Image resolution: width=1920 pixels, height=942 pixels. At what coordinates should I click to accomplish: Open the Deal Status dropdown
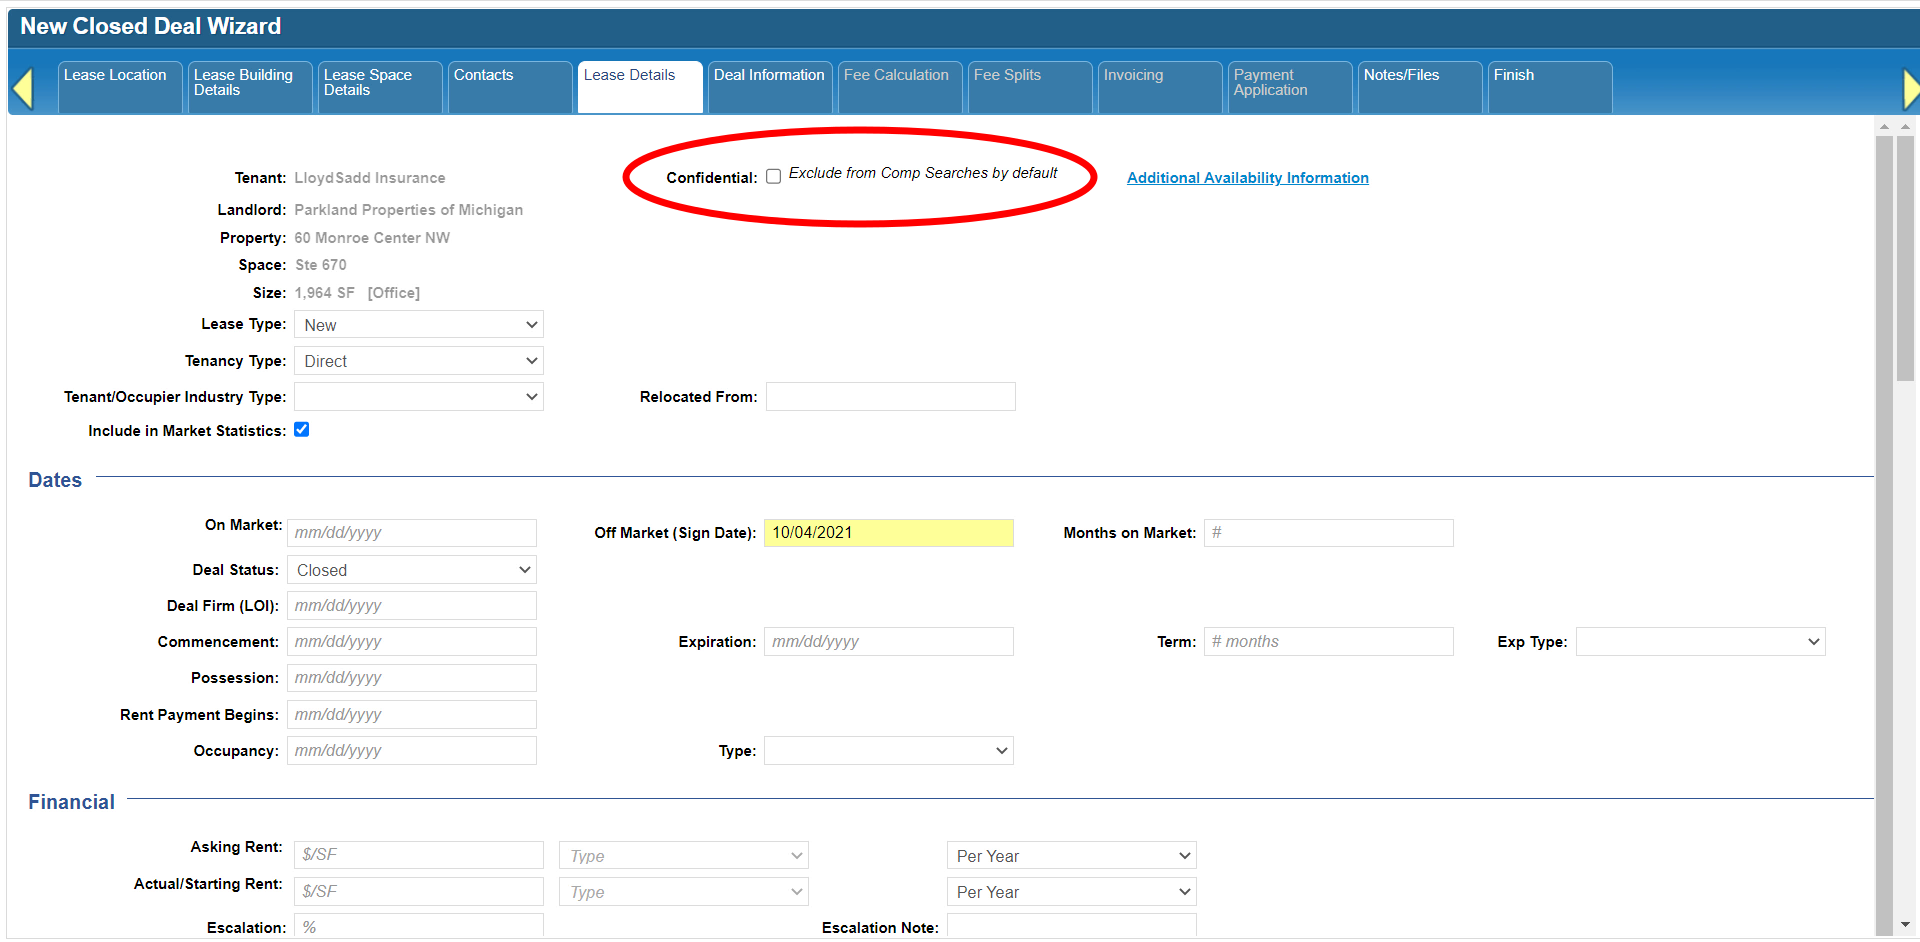(411, 570)
